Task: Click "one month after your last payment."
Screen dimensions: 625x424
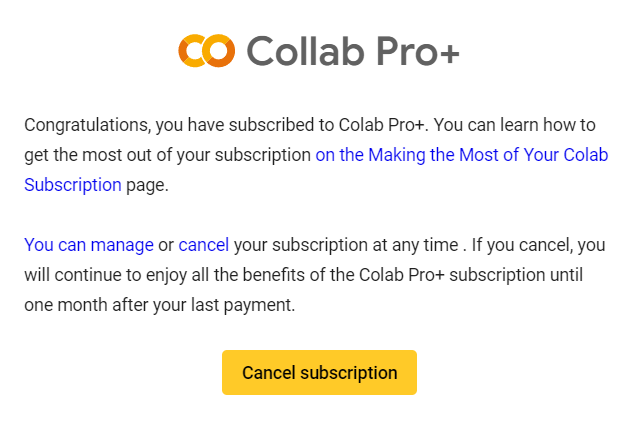Action: (x=159, y=305)
